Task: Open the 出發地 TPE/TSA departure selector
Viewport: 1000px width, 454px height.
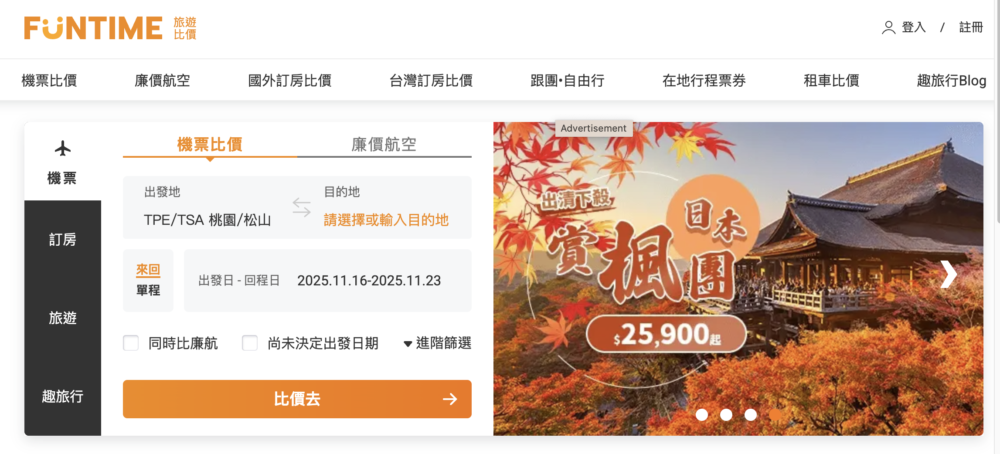Action: point(207,207)
